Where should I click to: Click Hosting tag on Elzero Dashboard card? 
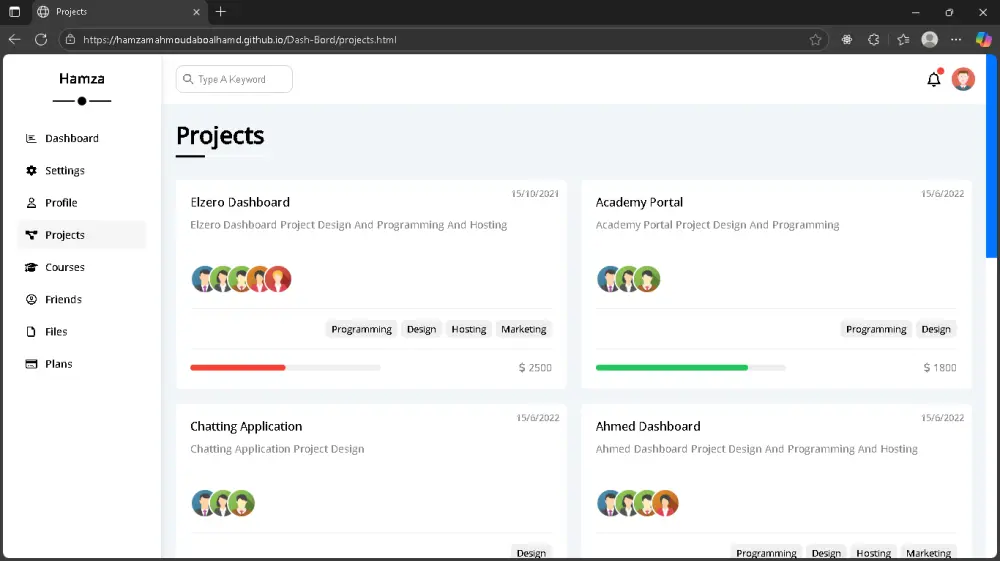click(x=468, y=329)
